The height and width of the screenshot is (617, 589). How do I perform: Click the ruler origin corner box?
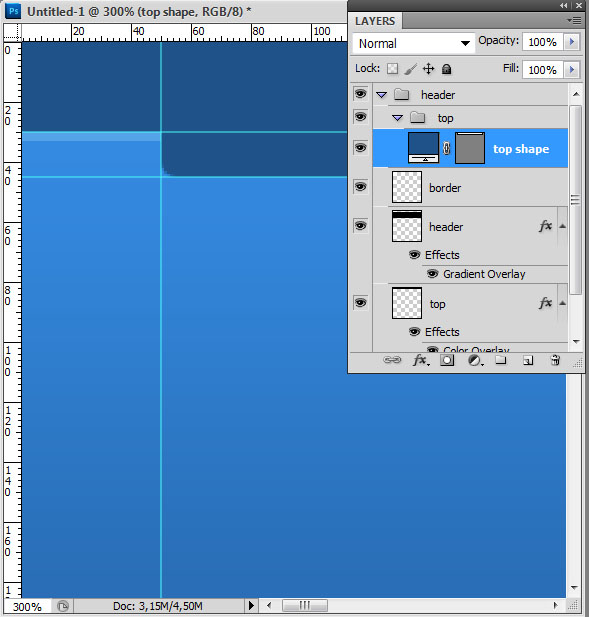coord(13,32)
